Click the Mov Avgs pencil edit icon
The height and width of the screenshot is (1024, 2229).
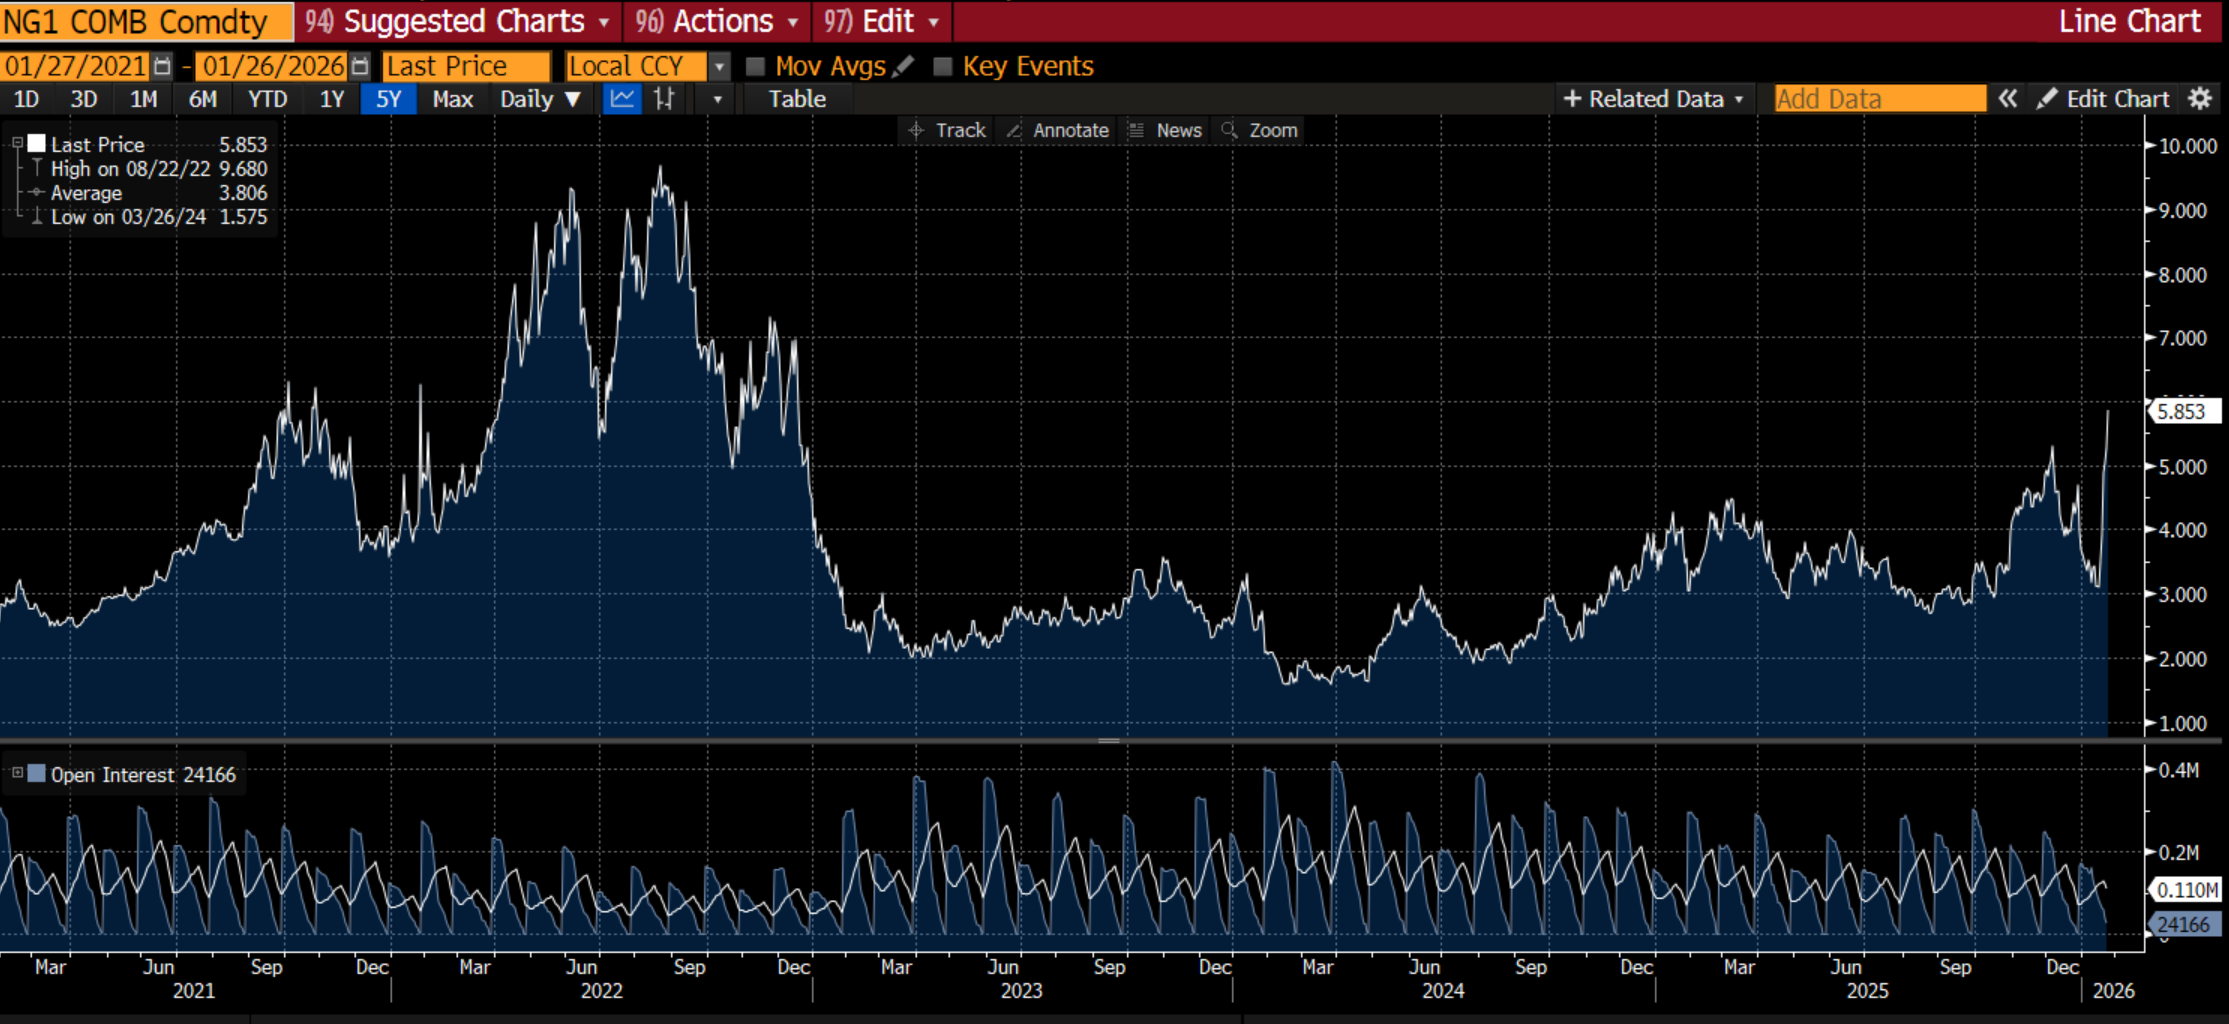903,66
